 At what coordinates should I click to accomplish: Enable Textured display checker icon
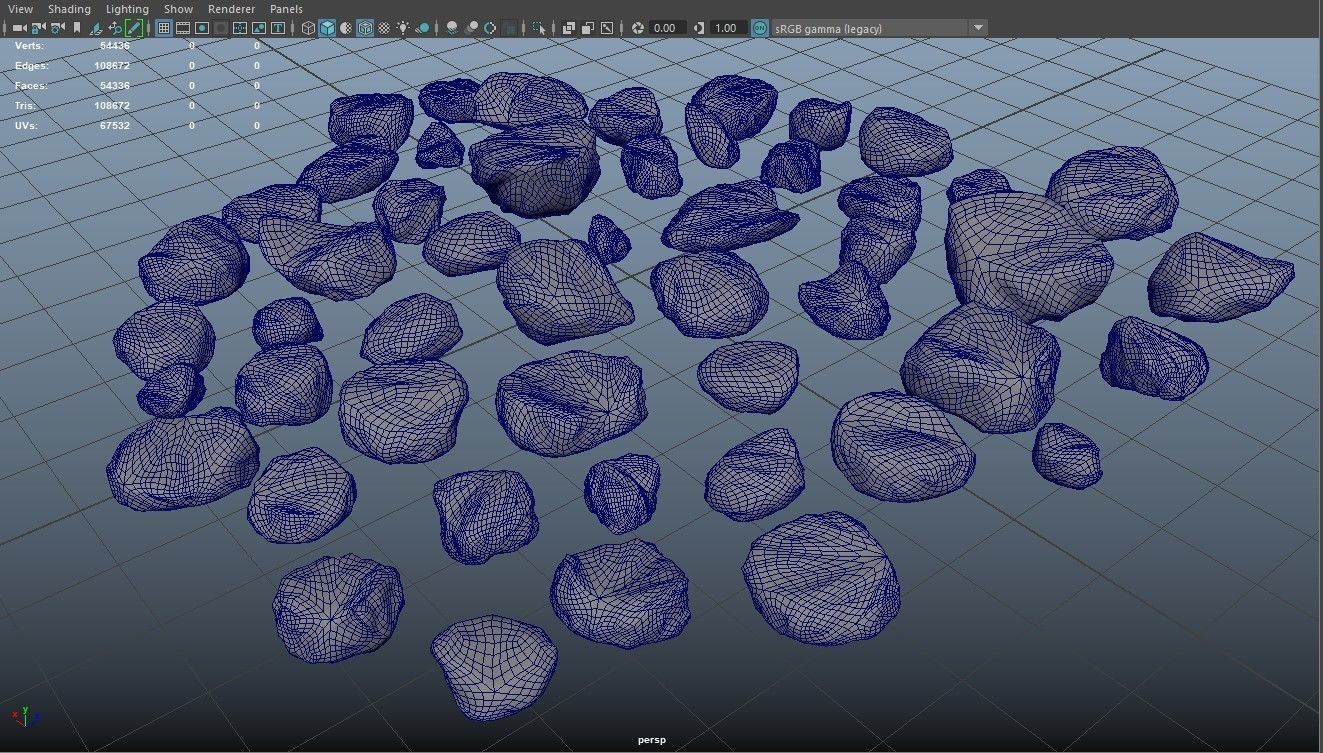[384, 28]
